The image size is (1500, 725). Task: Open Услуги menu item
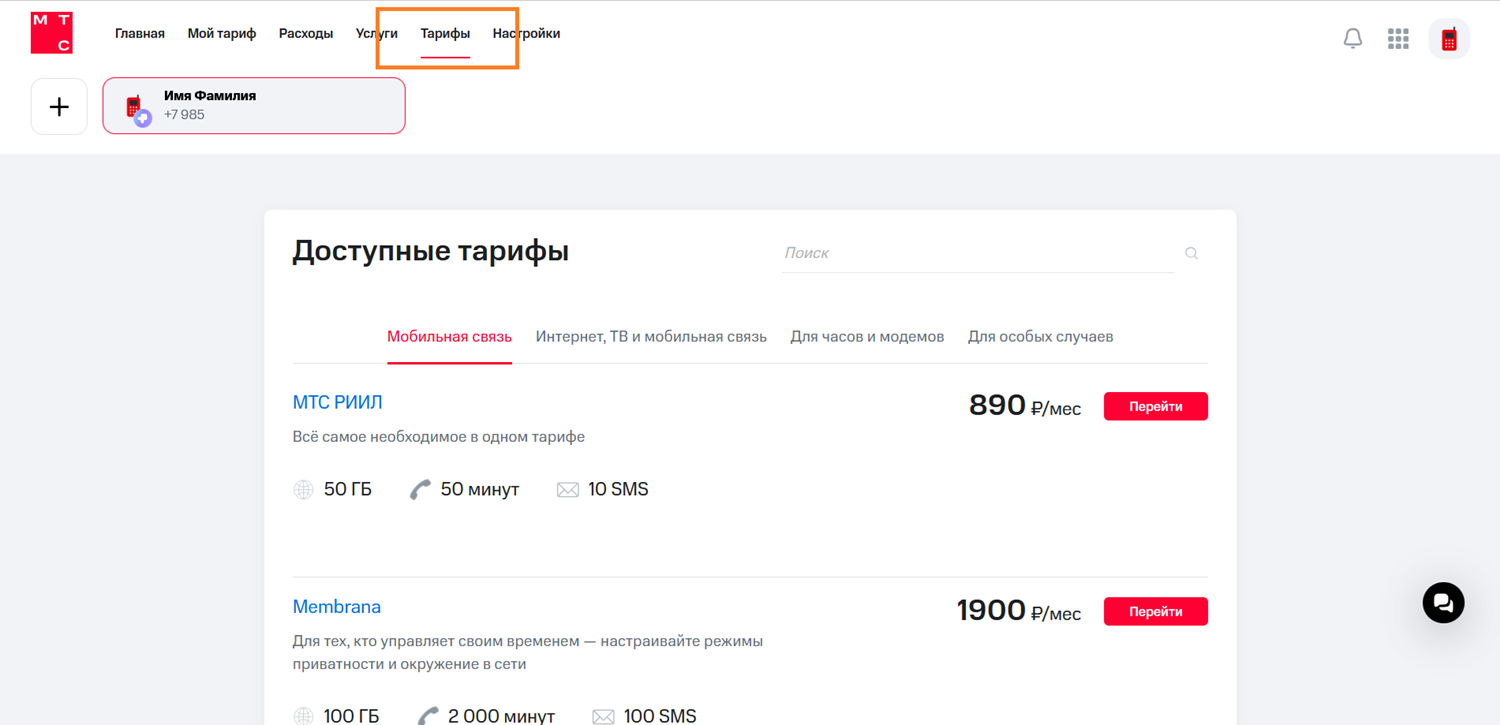click(x=377, y=33)
